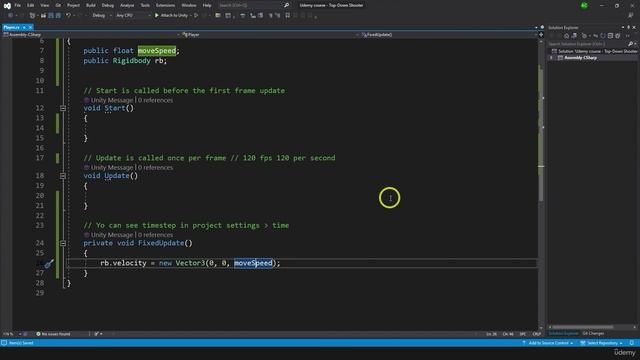Toggle Solution Explorer auto-hide pin
640x360 pixels.
click(629, 27)
